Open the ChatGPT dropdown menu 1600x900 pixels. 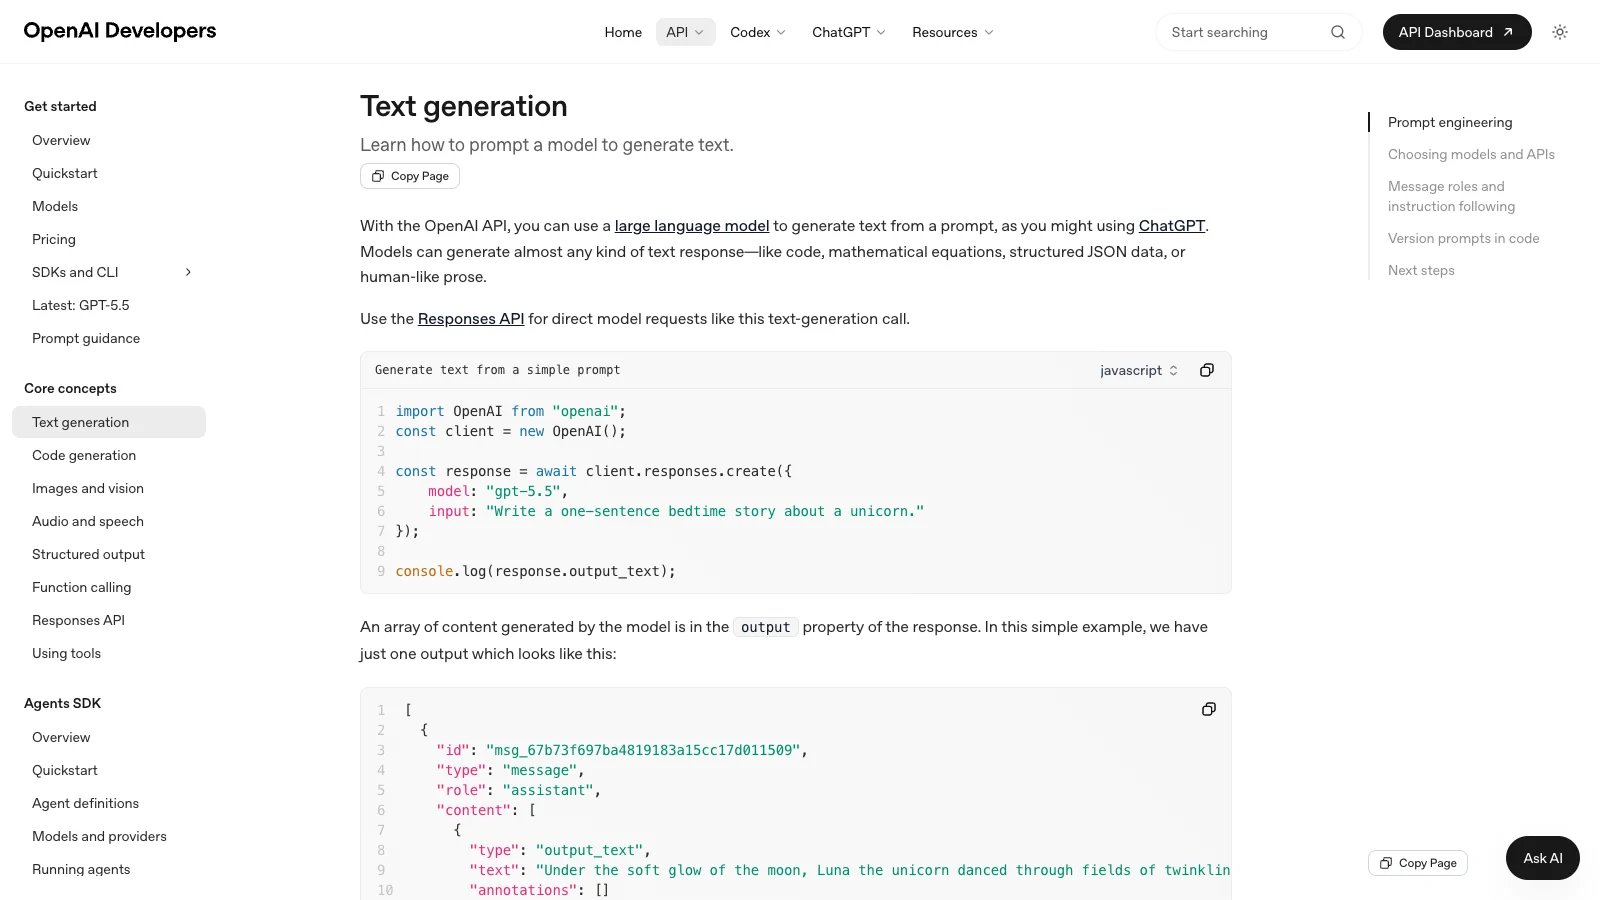tap(849, 32)
